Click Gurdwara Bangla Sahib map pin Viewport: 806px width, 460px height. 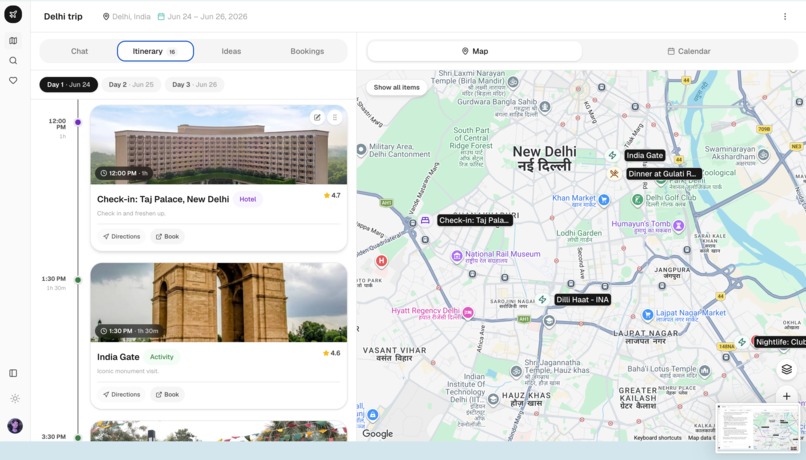[x=545, y=106]
